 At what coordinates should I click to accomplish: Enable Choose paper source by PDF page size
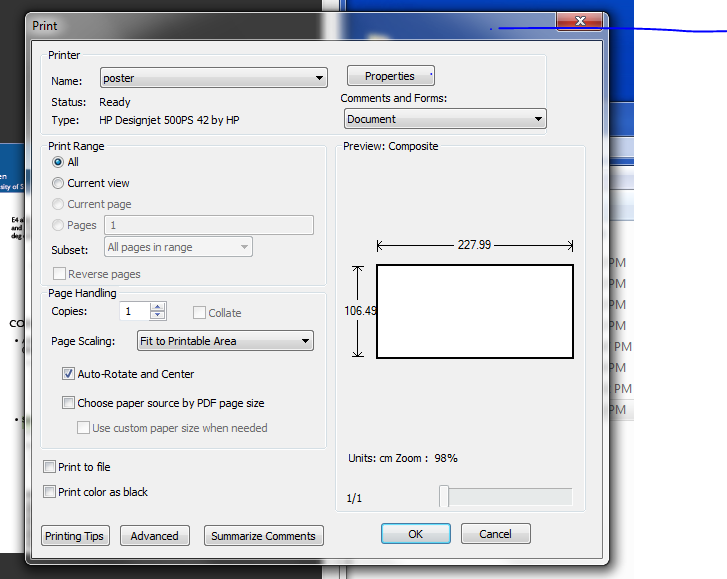point(68,403)
